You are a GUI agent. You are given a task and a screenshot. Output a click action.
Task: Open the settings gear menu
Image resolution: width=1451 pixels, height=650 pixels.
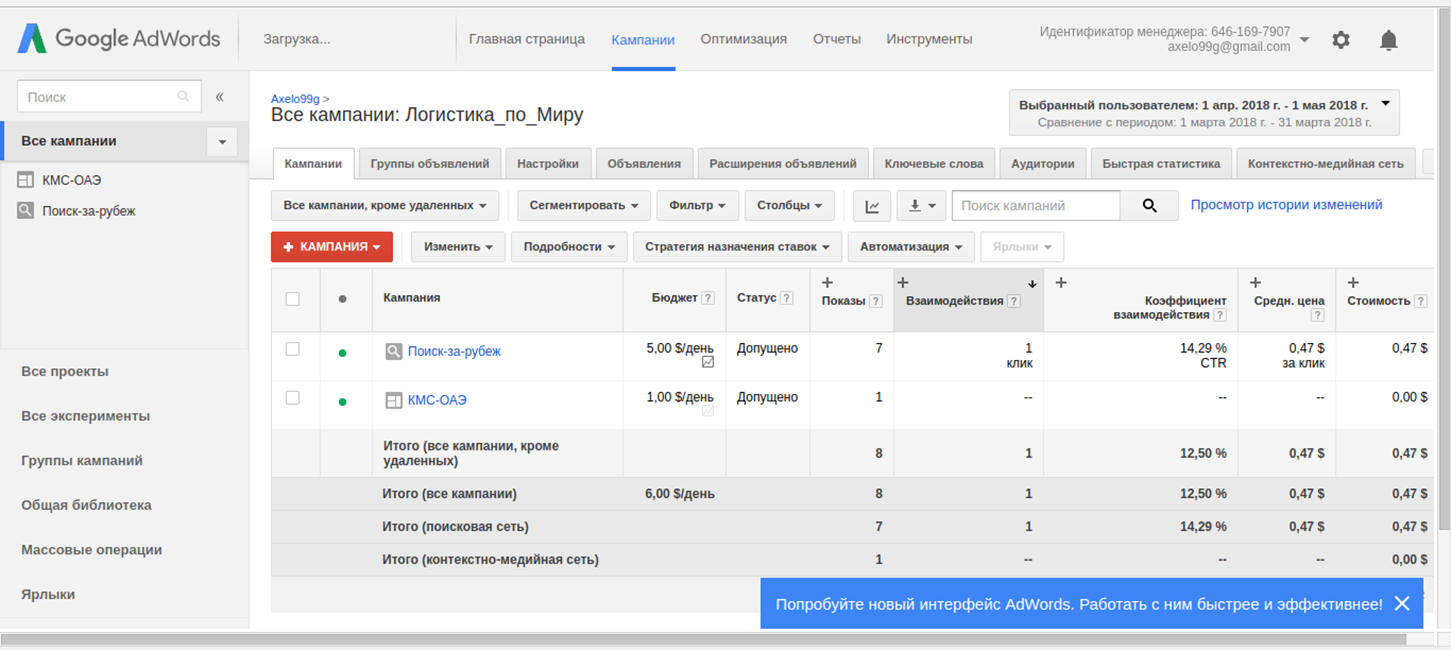tap(1341, 40)
